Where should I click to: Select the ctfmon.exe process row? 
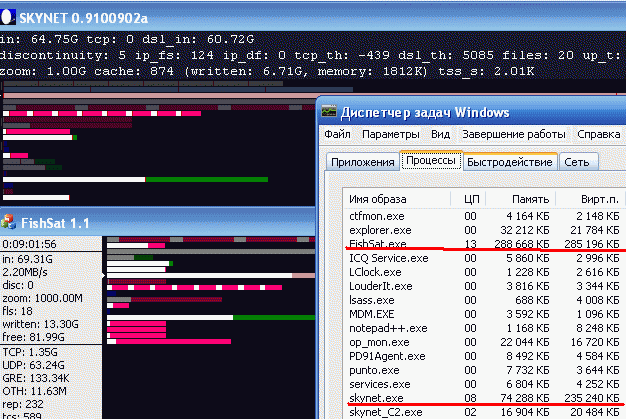click(484, 216)
